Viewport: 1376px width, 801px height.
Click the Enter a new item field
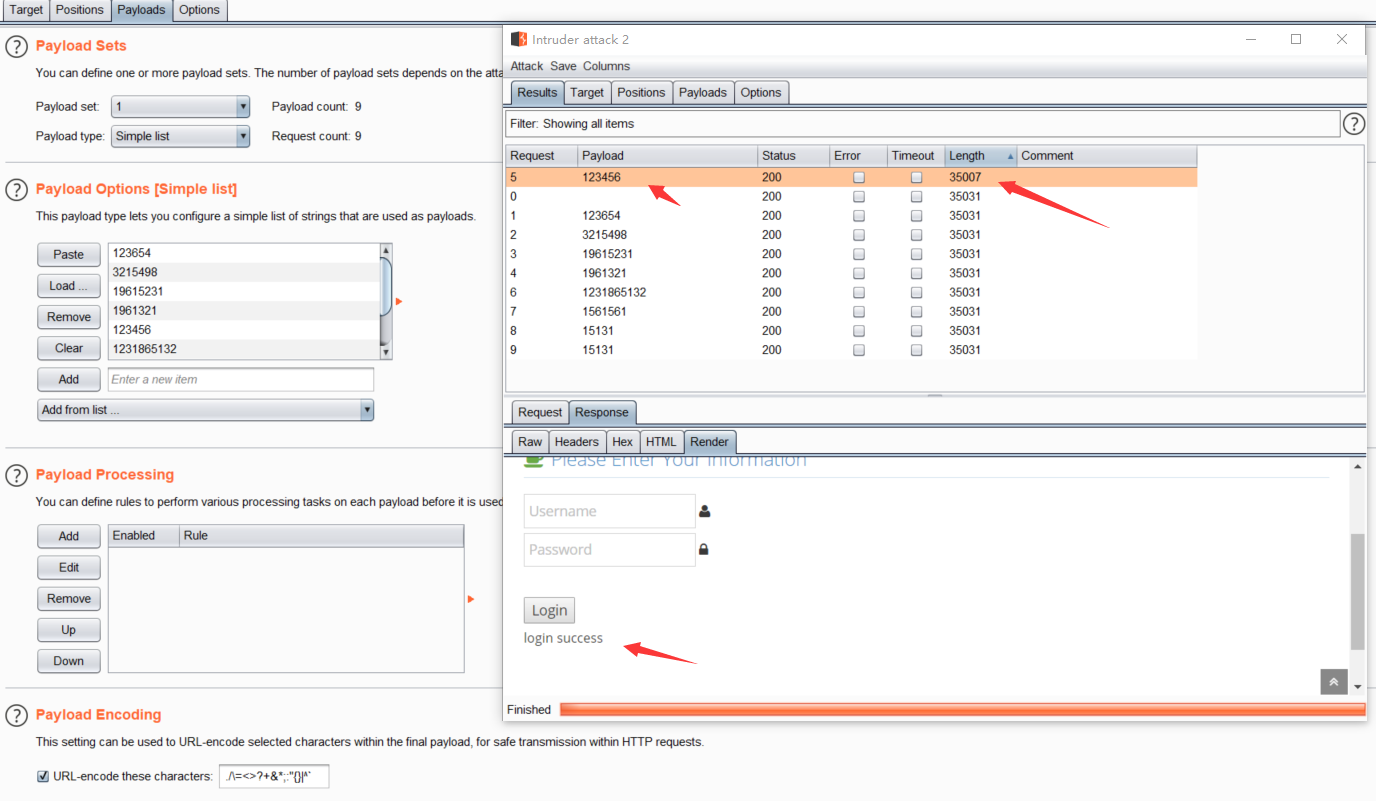pos(240,380)
